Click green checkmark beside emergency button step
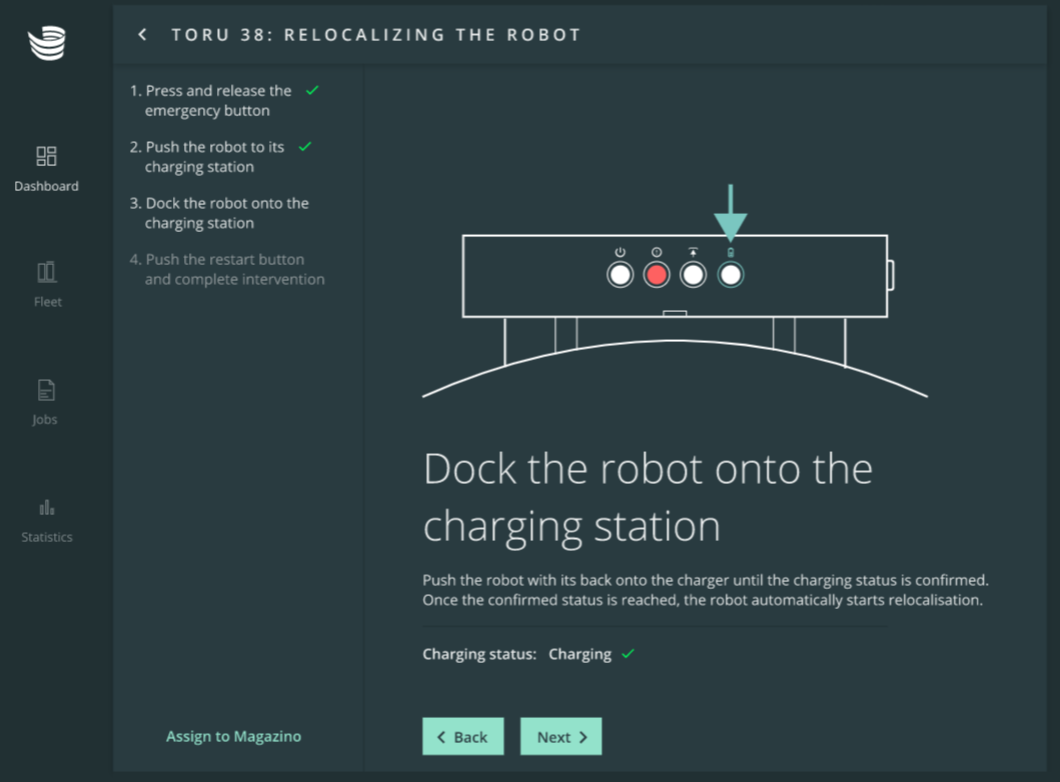1060x782 pixels. [312, 90]
